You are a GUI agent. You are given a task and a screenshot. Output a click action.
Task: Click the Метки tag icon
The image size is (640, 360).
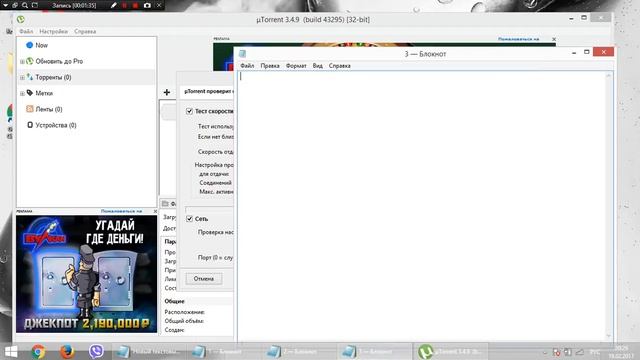coord(30,93)
